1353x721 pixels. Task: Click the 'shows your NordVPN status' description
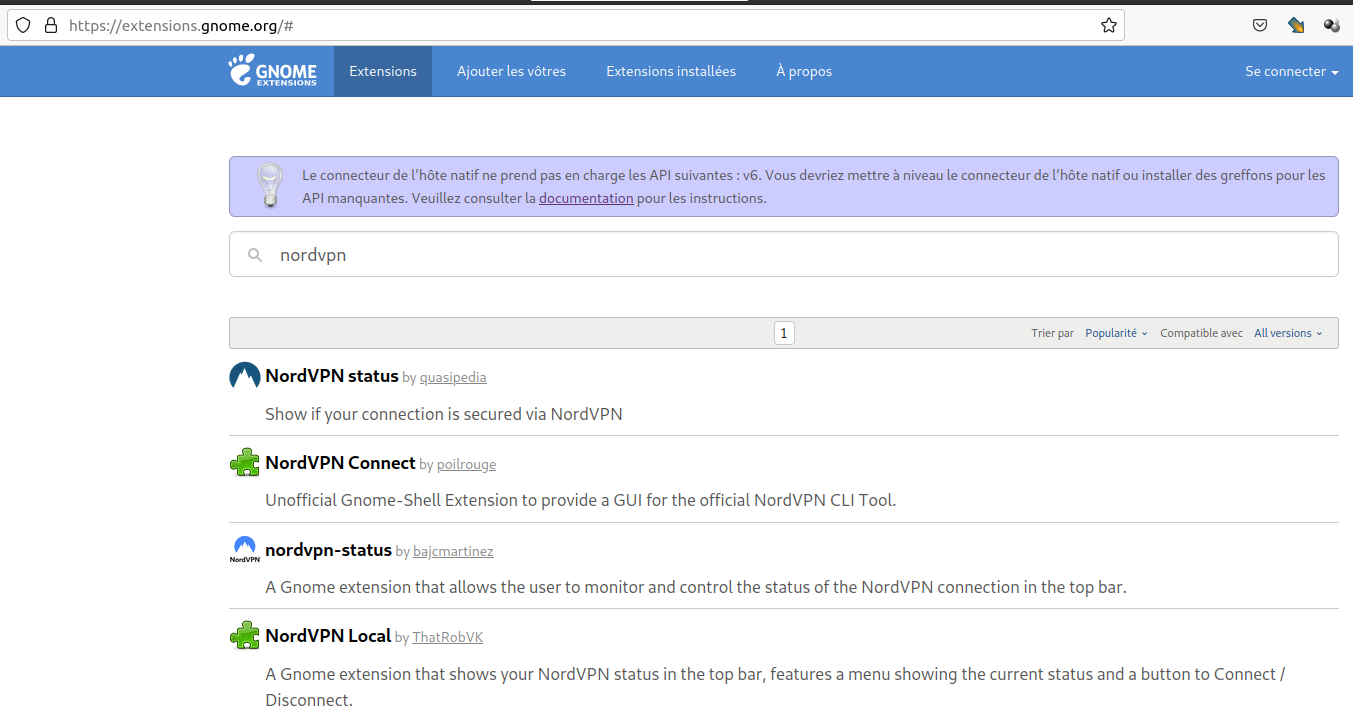pyautogui.click(x=775, y=687)
